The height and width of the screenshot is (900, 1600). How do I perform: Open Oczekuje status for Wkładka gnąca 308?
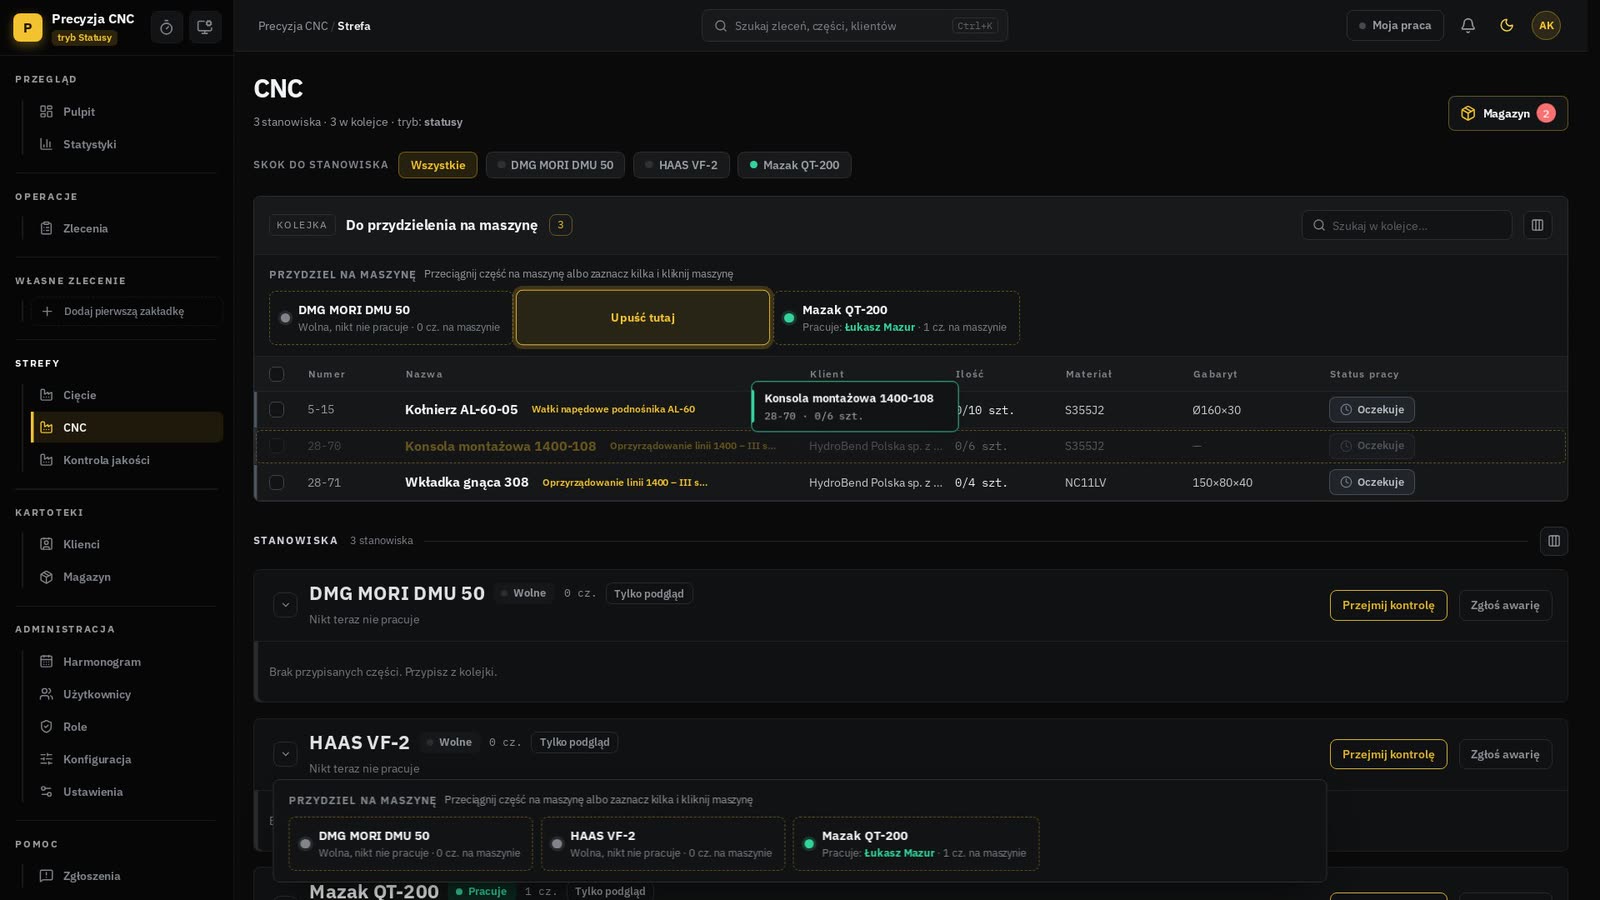1372,482
